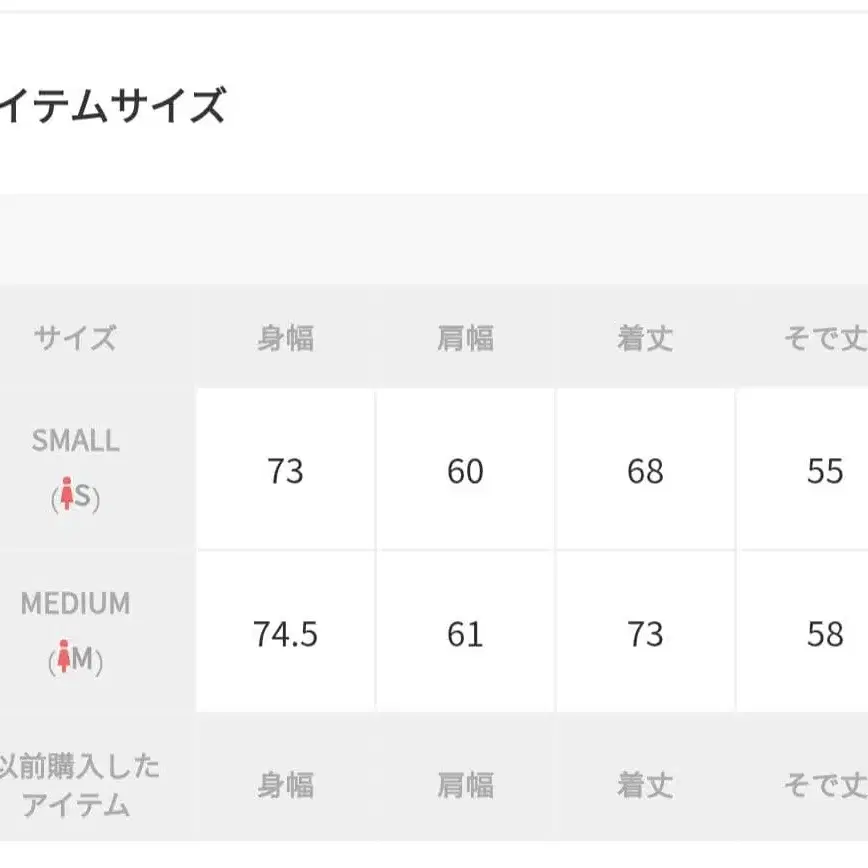Select the MEDIUM そで丈 cell showing 58
The height and width of the screenshot is (868, 868).
[x=825, y=633]
